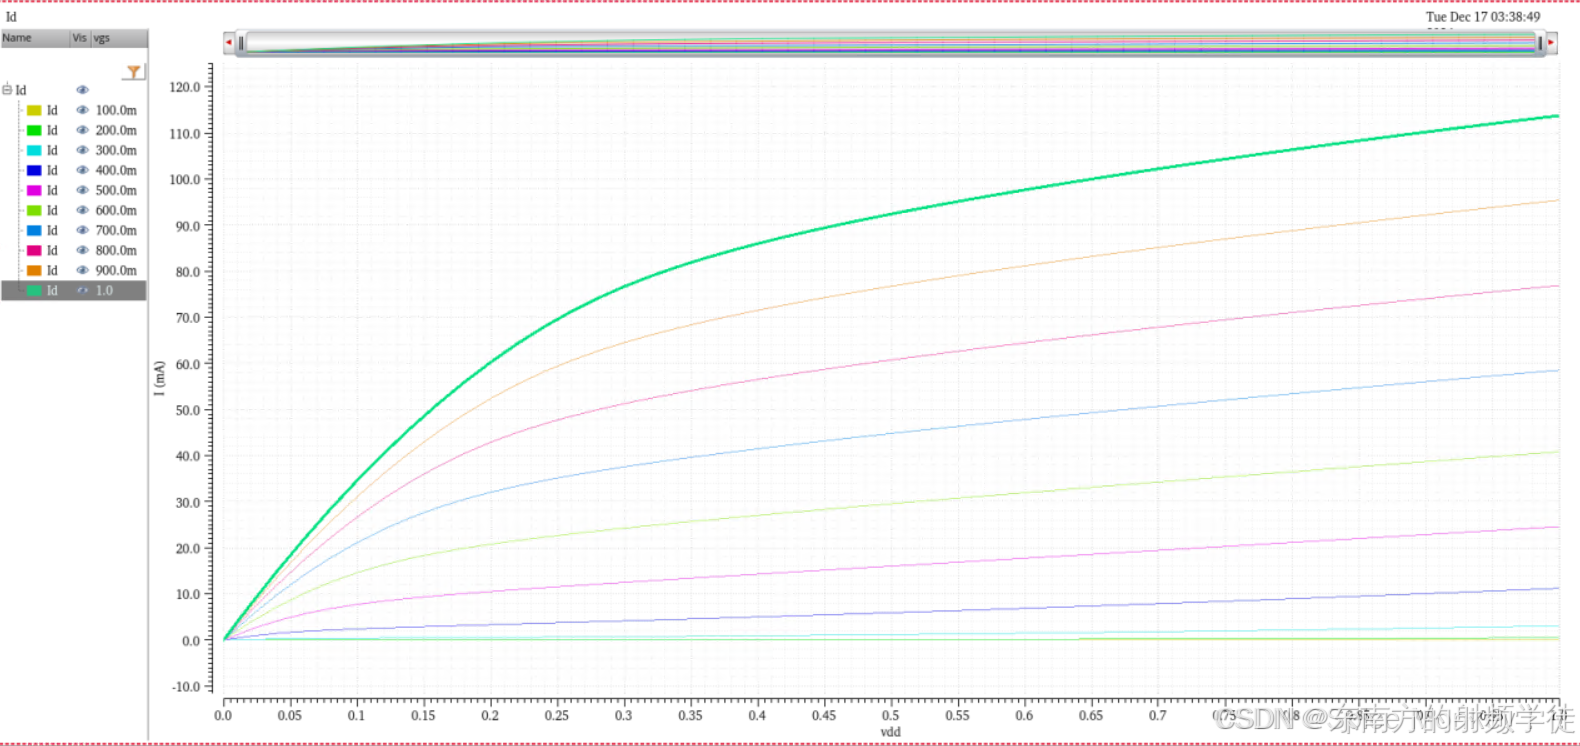Select the 500.0m value in legend
1580x746 pixels.
116,190
